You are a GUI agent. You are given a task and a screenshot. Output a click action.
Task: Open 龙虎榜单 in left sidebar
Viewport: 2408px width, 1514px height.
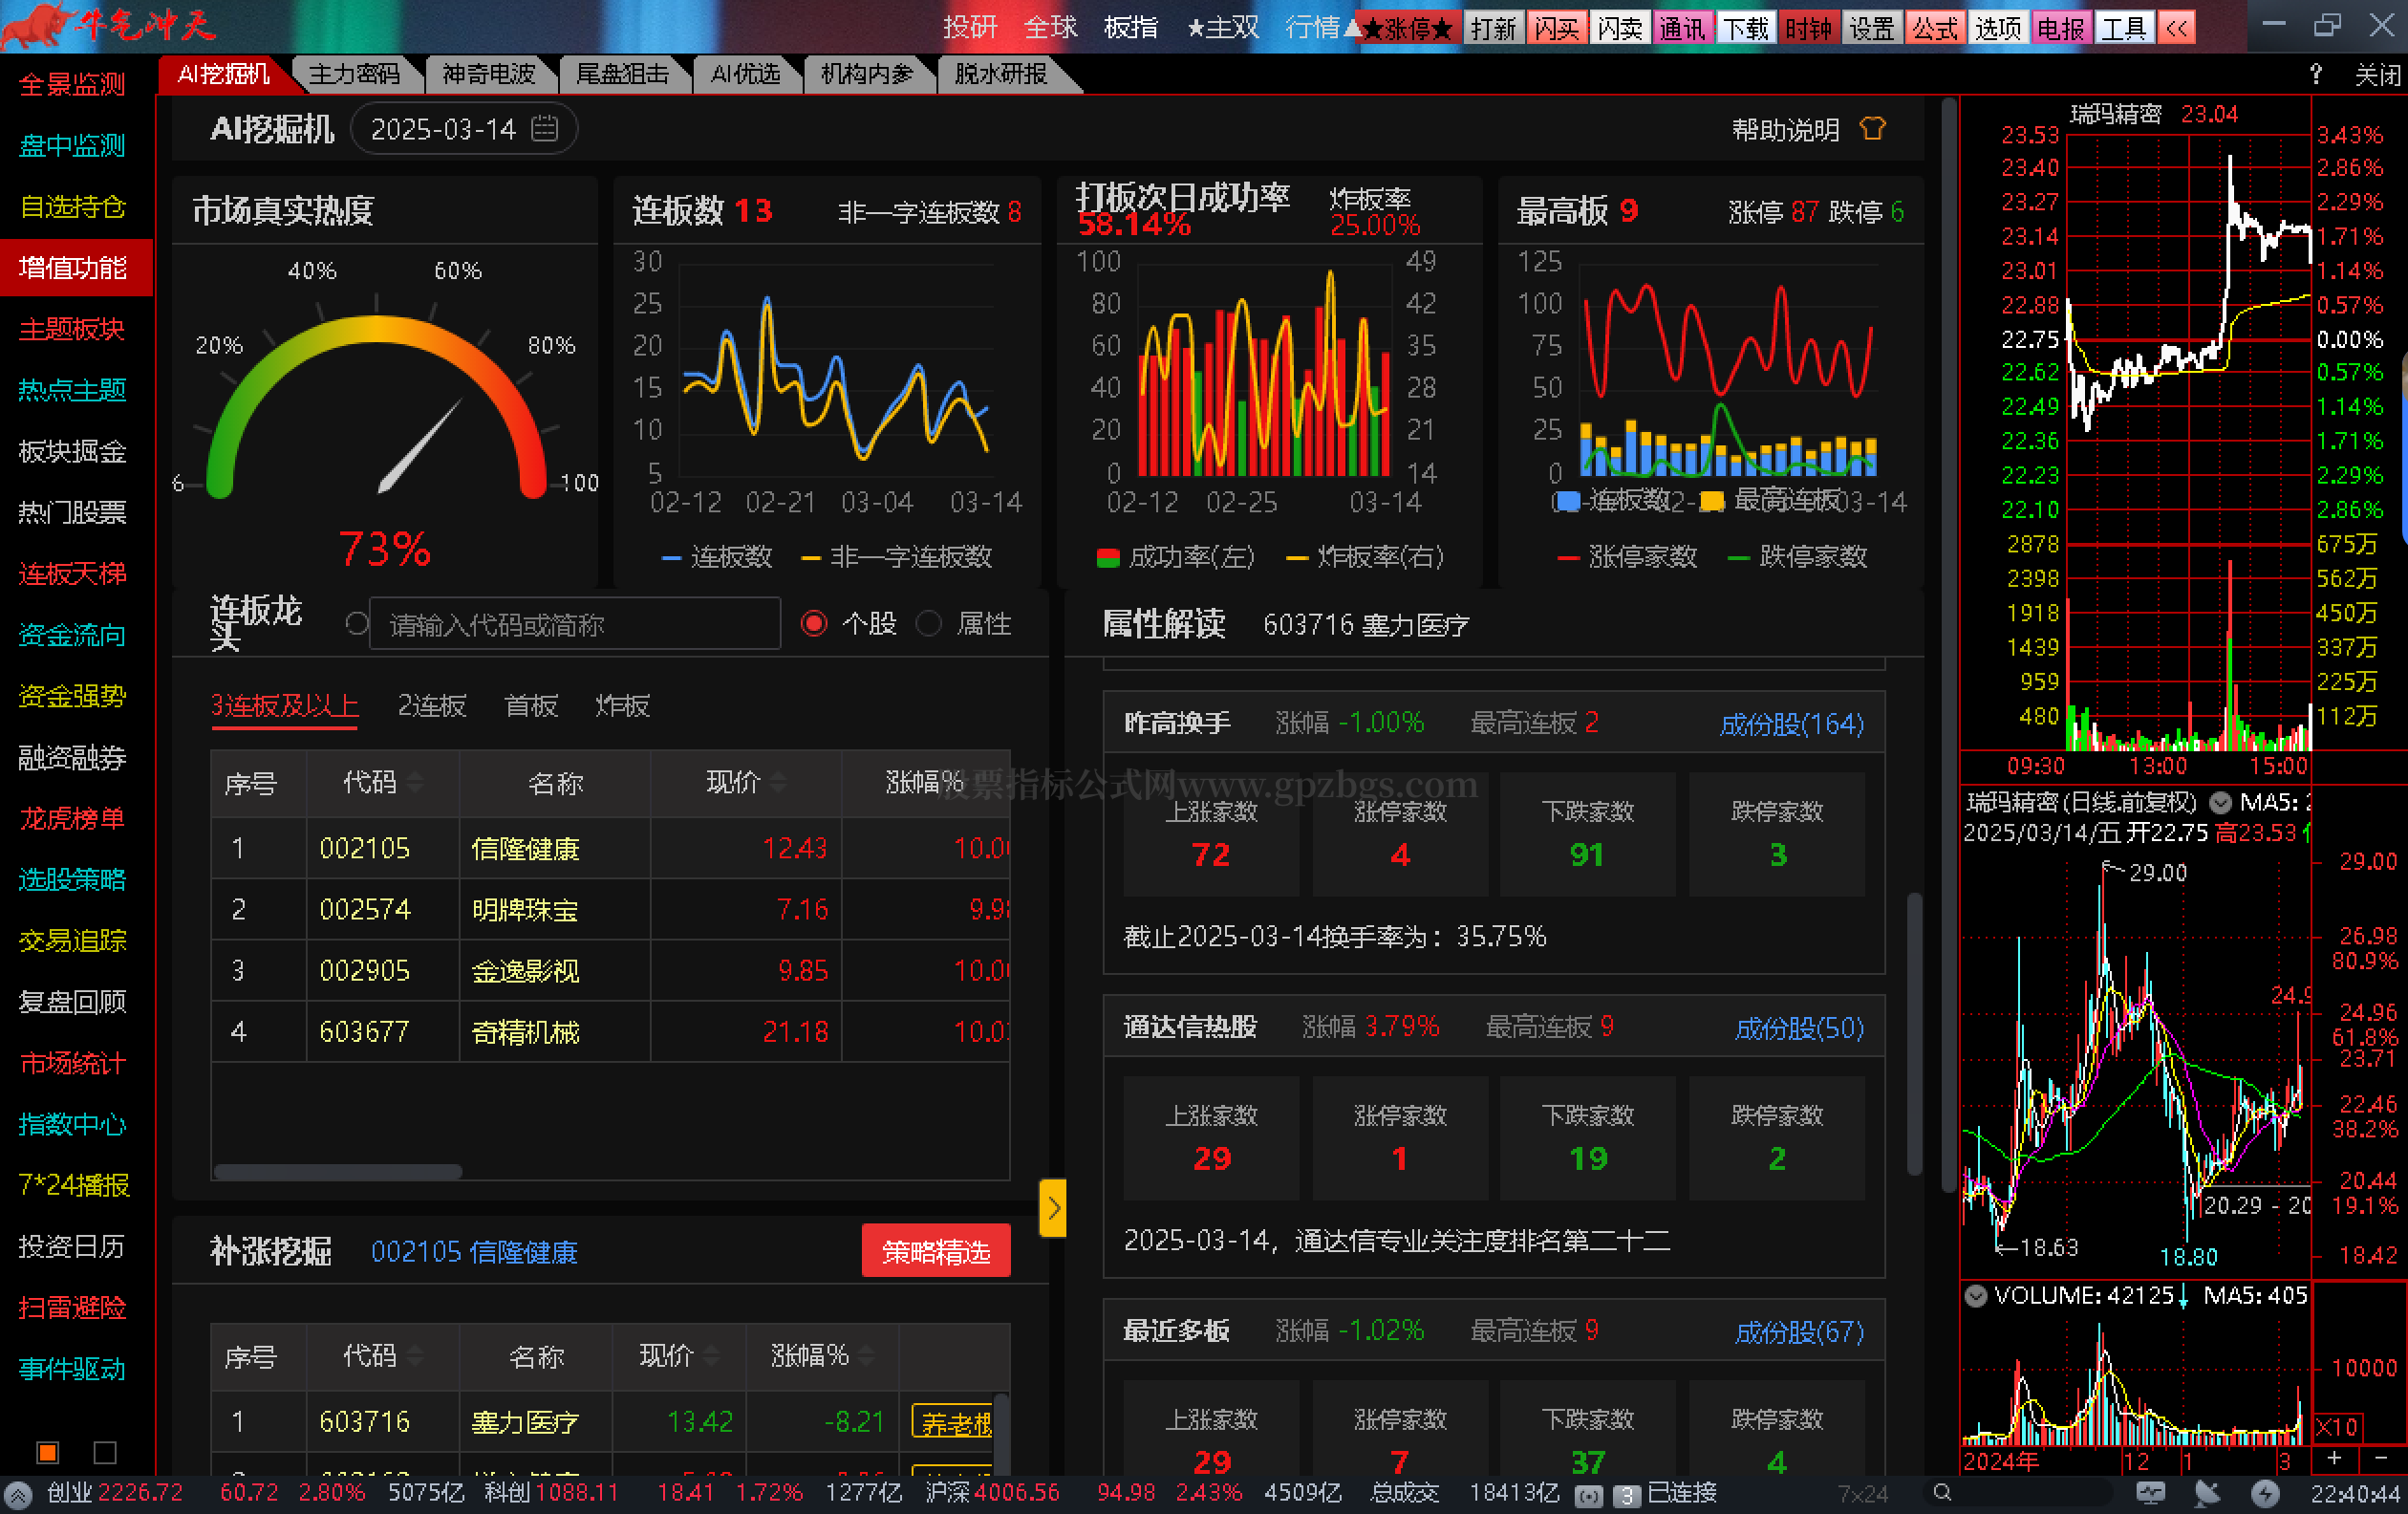[72, 818]
